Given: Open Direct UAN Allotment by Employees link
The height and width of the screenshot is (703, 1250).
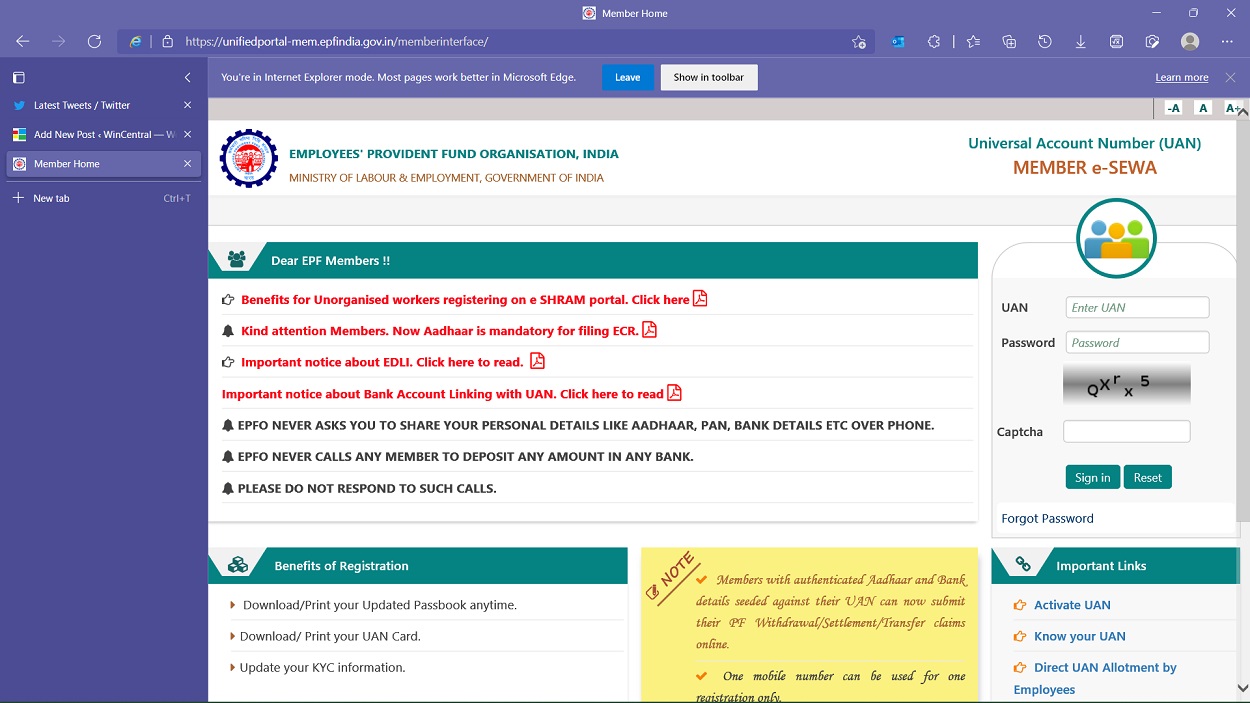Looking at the screenshot, I should [1095, 678].
